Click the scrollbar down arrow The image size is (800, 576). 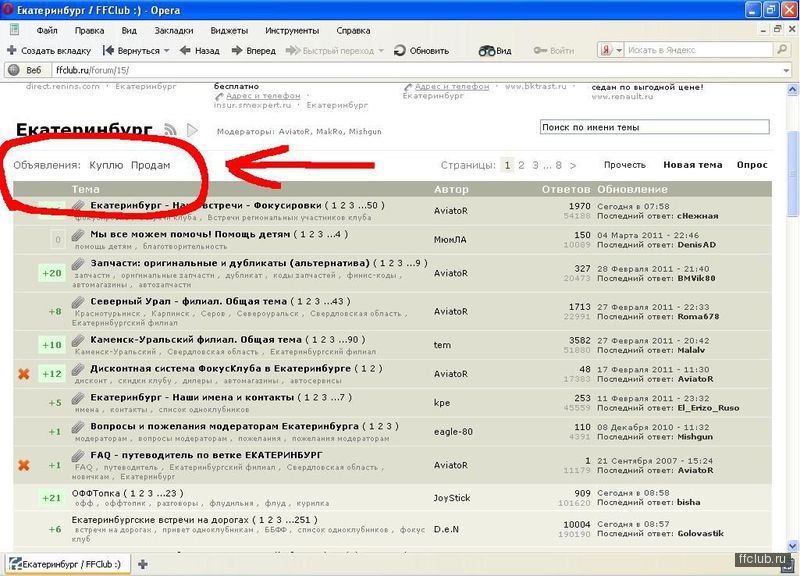(x=792, y=545)
